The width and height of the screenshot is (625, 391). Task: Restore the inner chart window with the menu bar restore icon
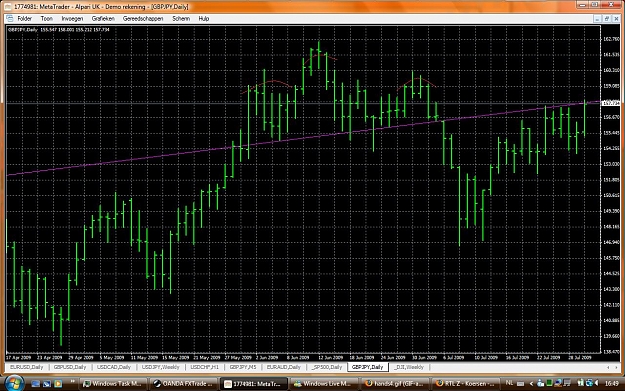click(607, 19)
